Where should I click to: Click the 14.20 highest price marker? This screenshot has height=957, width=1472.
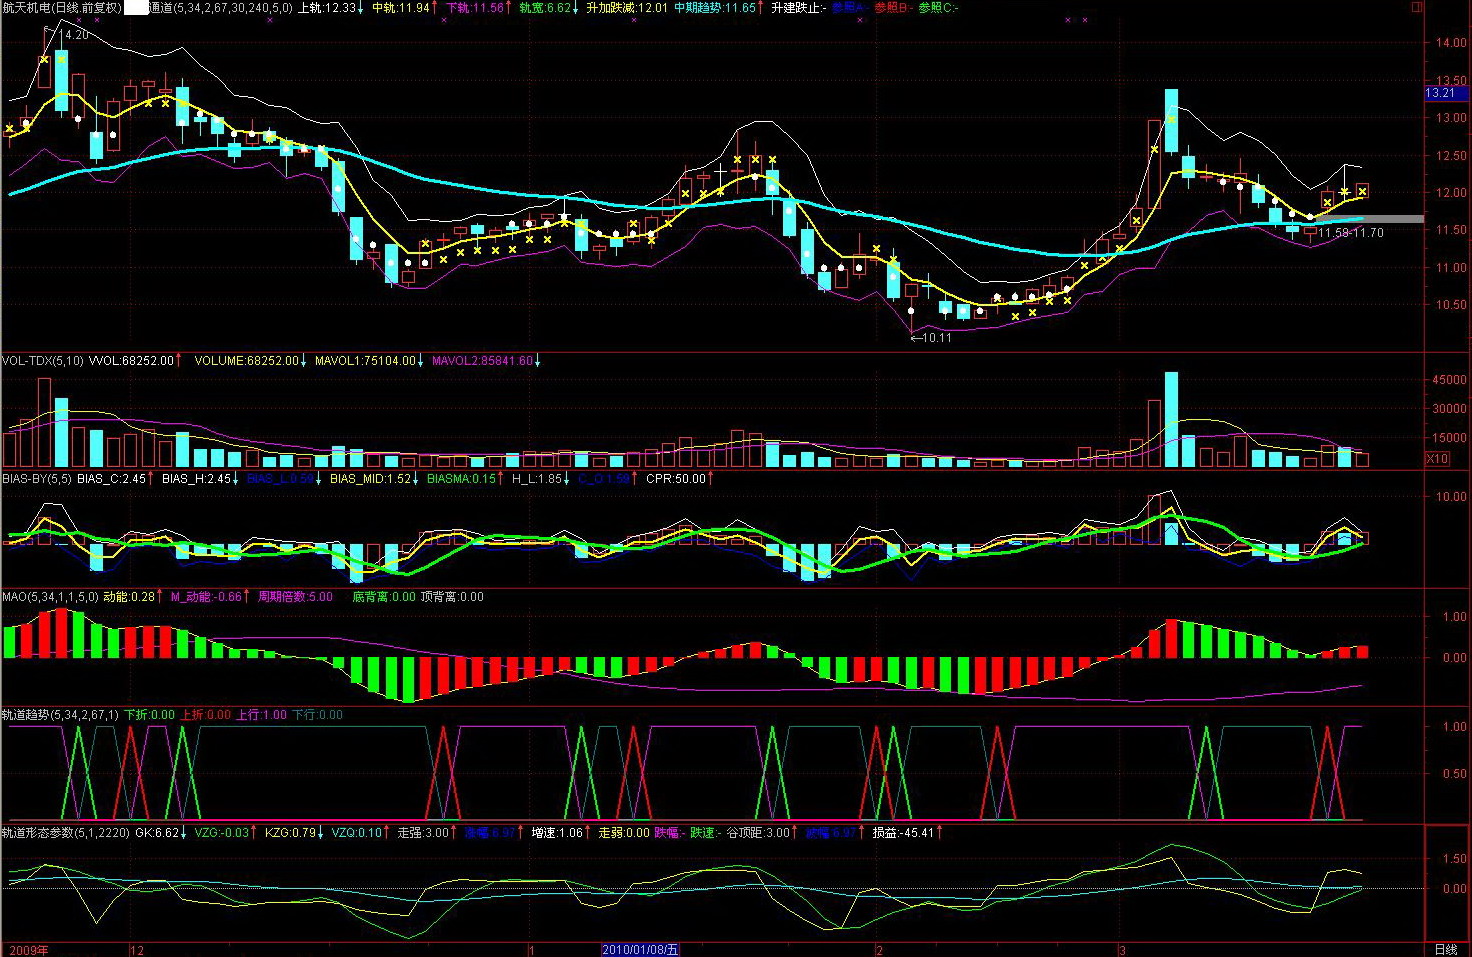pos(75,35)
